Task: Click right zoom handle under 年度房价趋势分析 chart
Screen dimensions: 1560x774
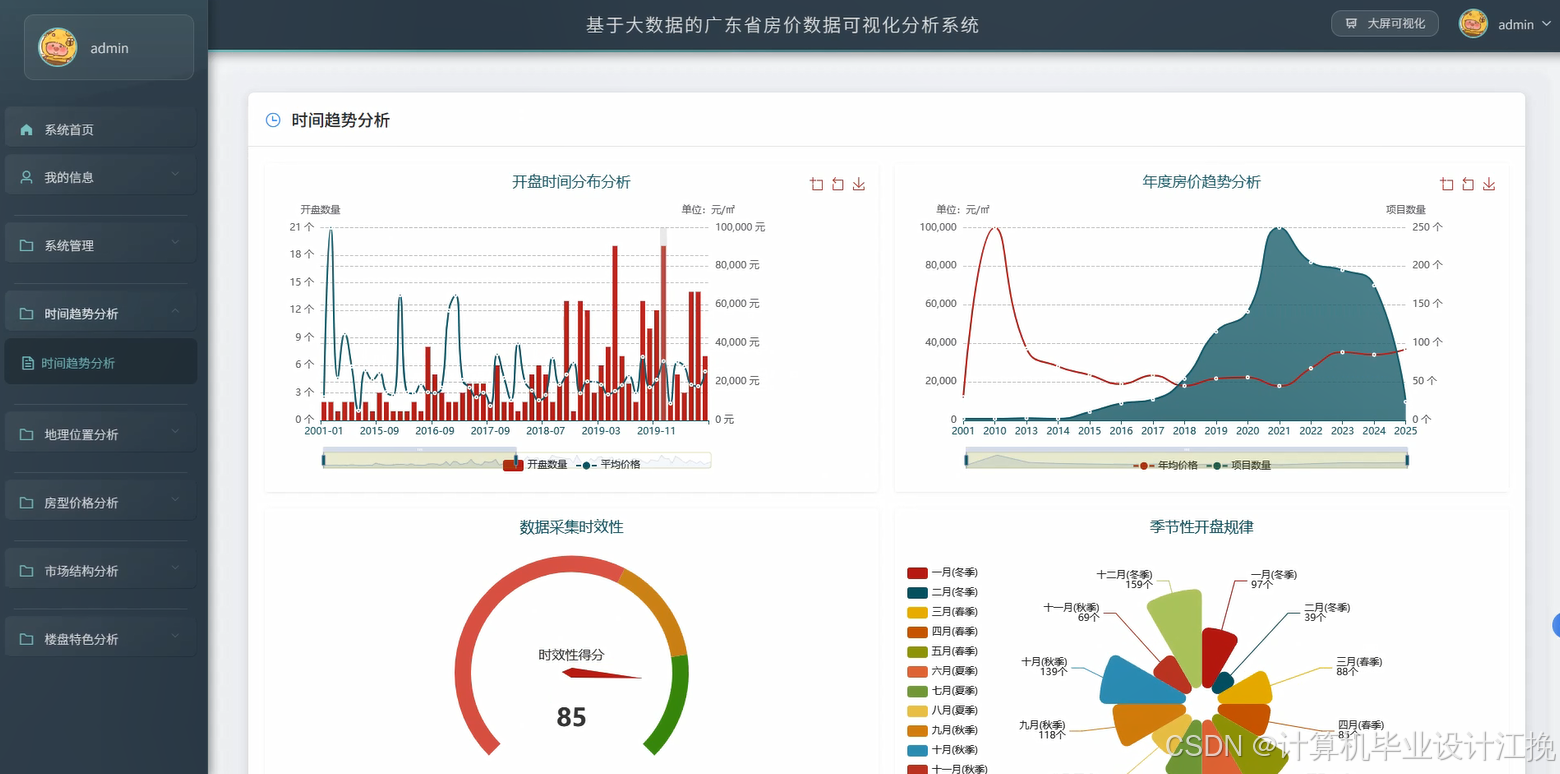Action: [x=1407, y=460]
